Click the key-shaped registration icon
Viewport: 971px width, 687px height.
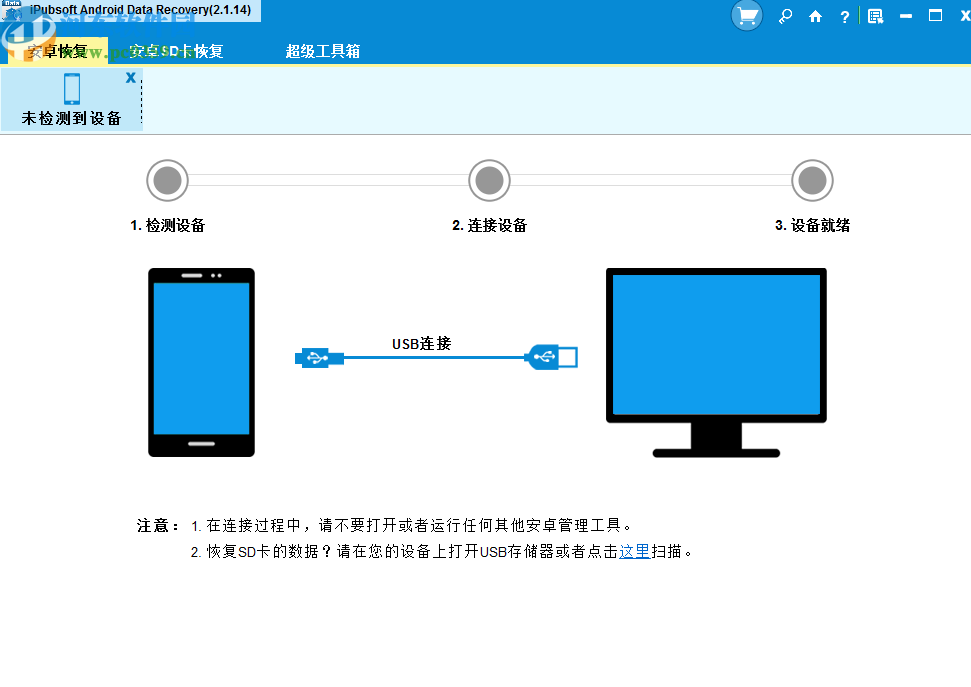pos(785,16)
